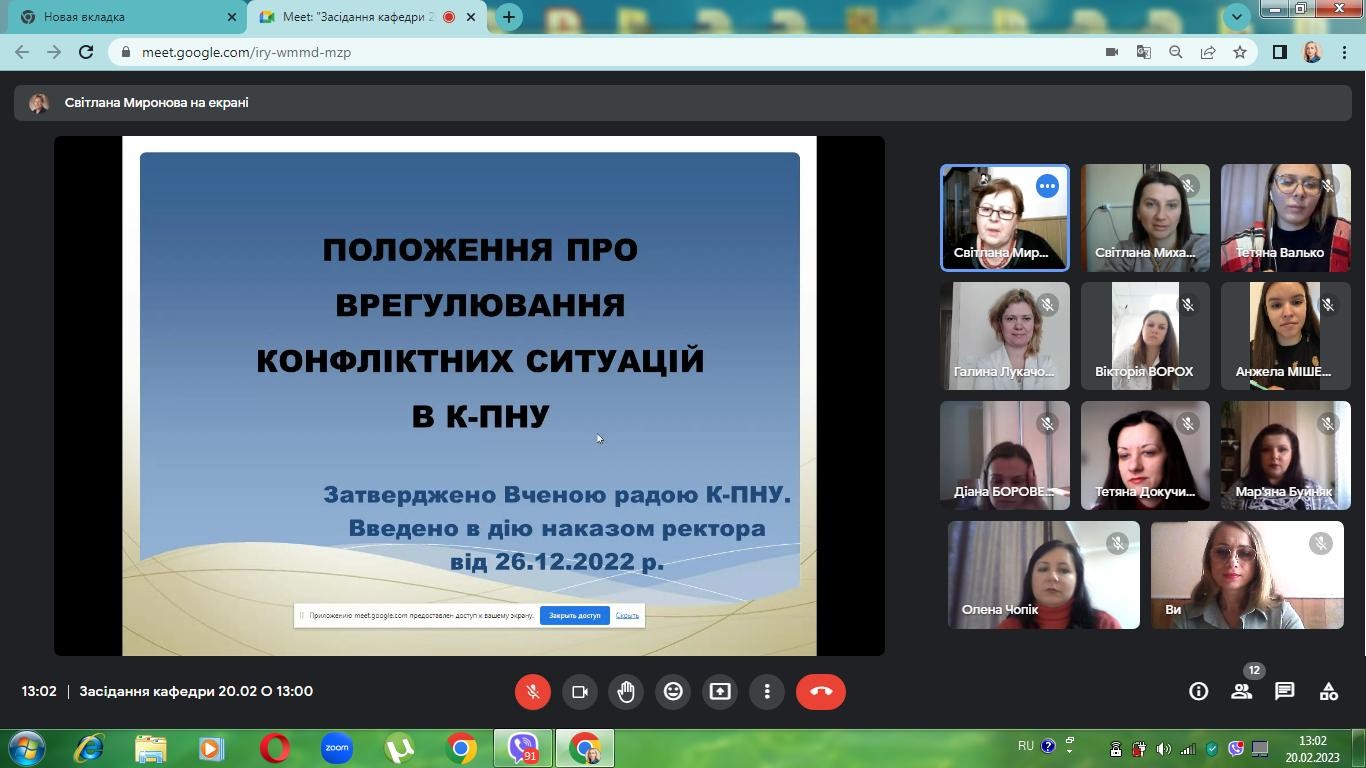Toggle the camera on or off
1366x768 pixels.
click(x=580, y=691)
